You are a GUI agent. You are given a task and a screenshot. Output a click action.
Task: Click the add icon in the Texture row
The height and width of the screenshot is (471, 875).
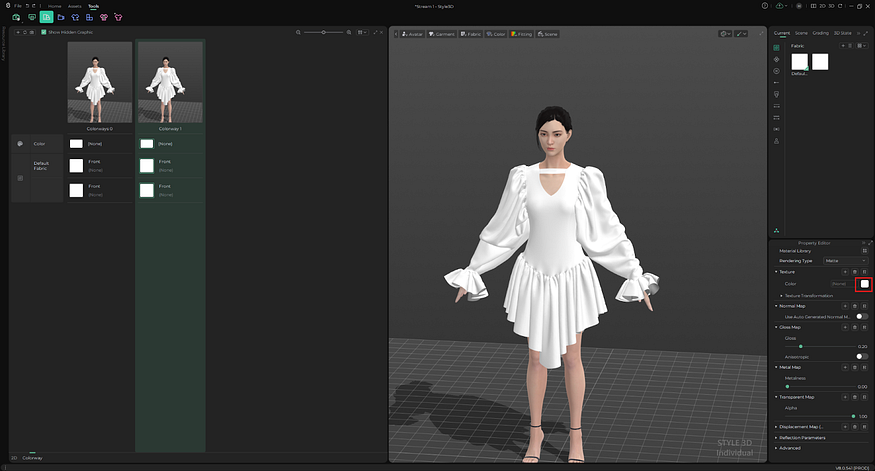(x=844, y=271)
